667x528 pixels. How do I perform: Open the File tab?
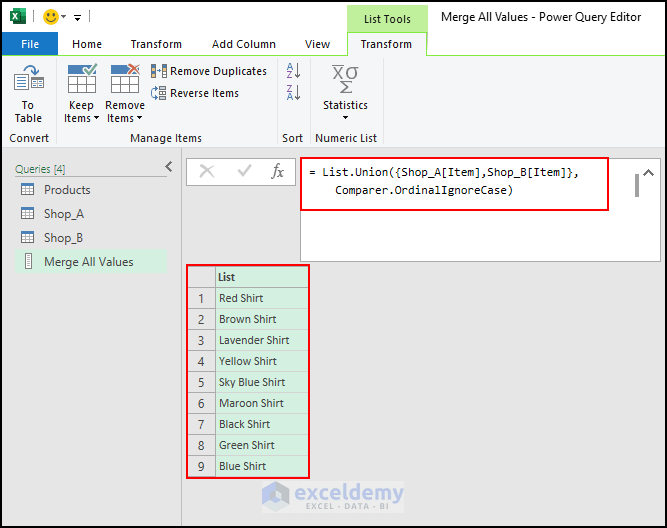click(30, 44)
